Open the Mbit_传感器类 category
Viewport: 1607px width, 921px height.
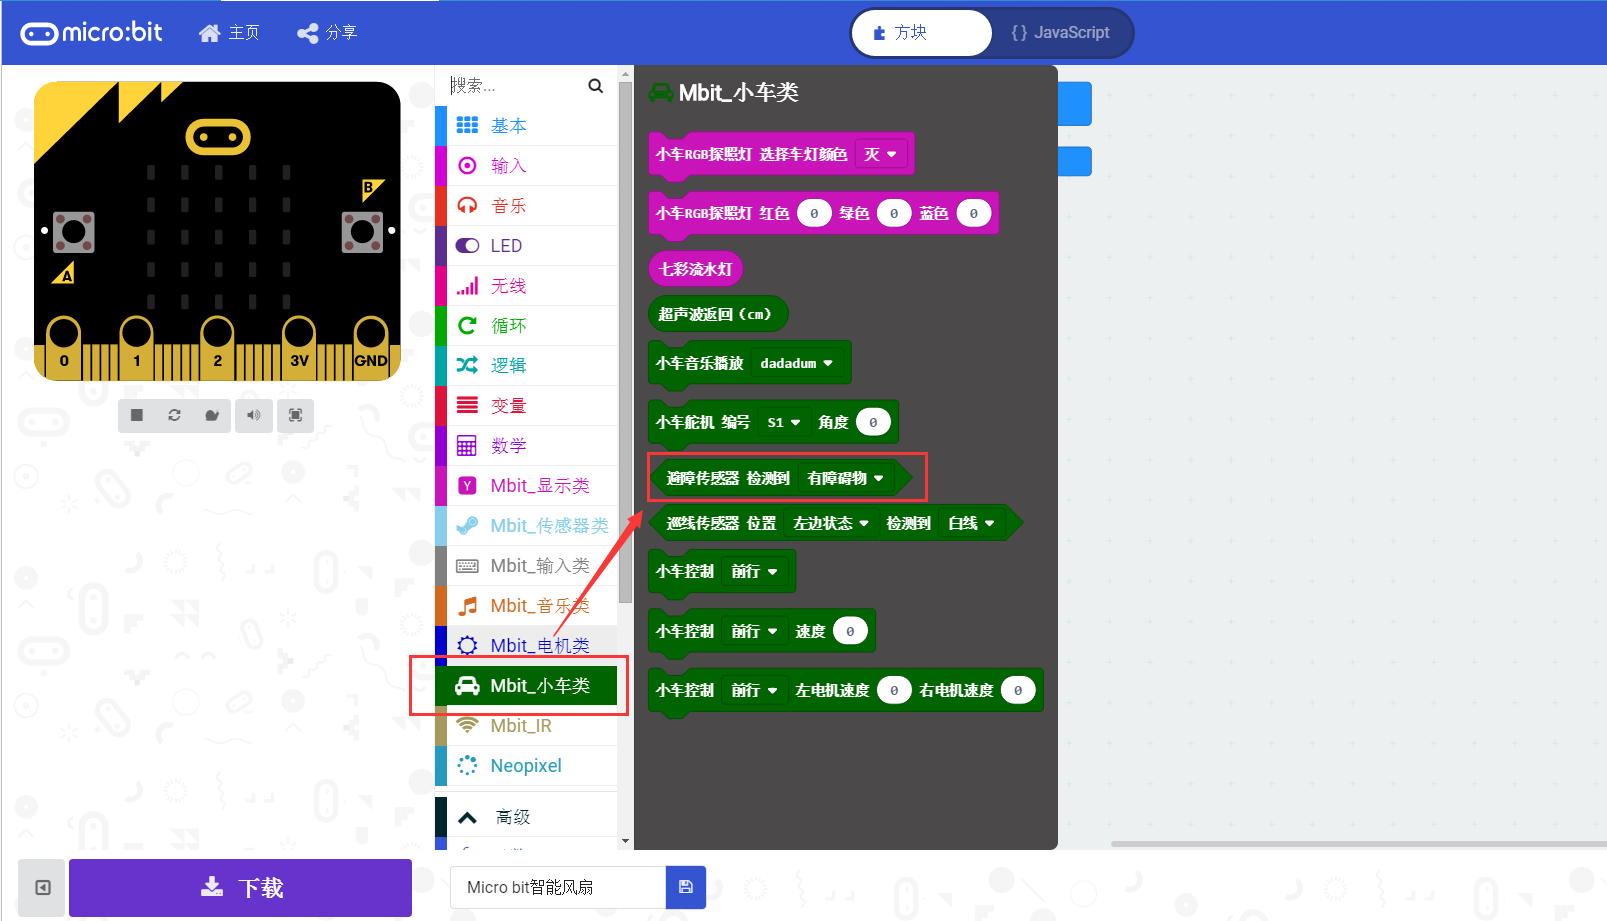point(526,526)
